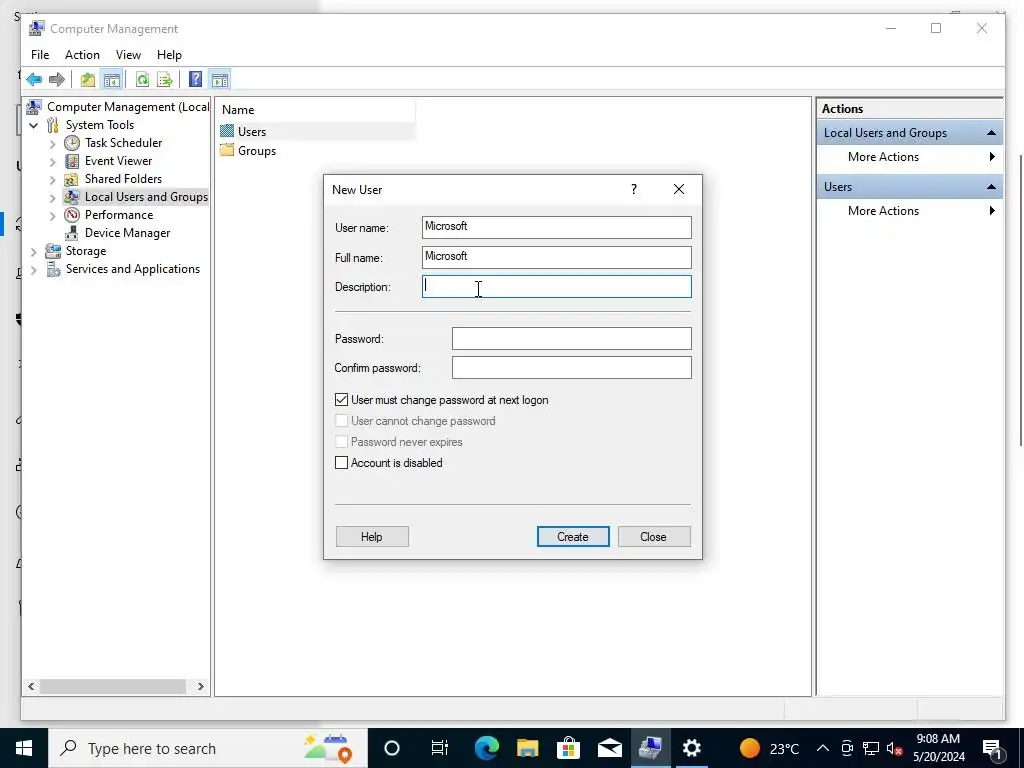The height and width of the screenshot is (768, 1024).
Task: Toggle Show/Hide Action Pane toolbar icon
Action: point(220,80)
